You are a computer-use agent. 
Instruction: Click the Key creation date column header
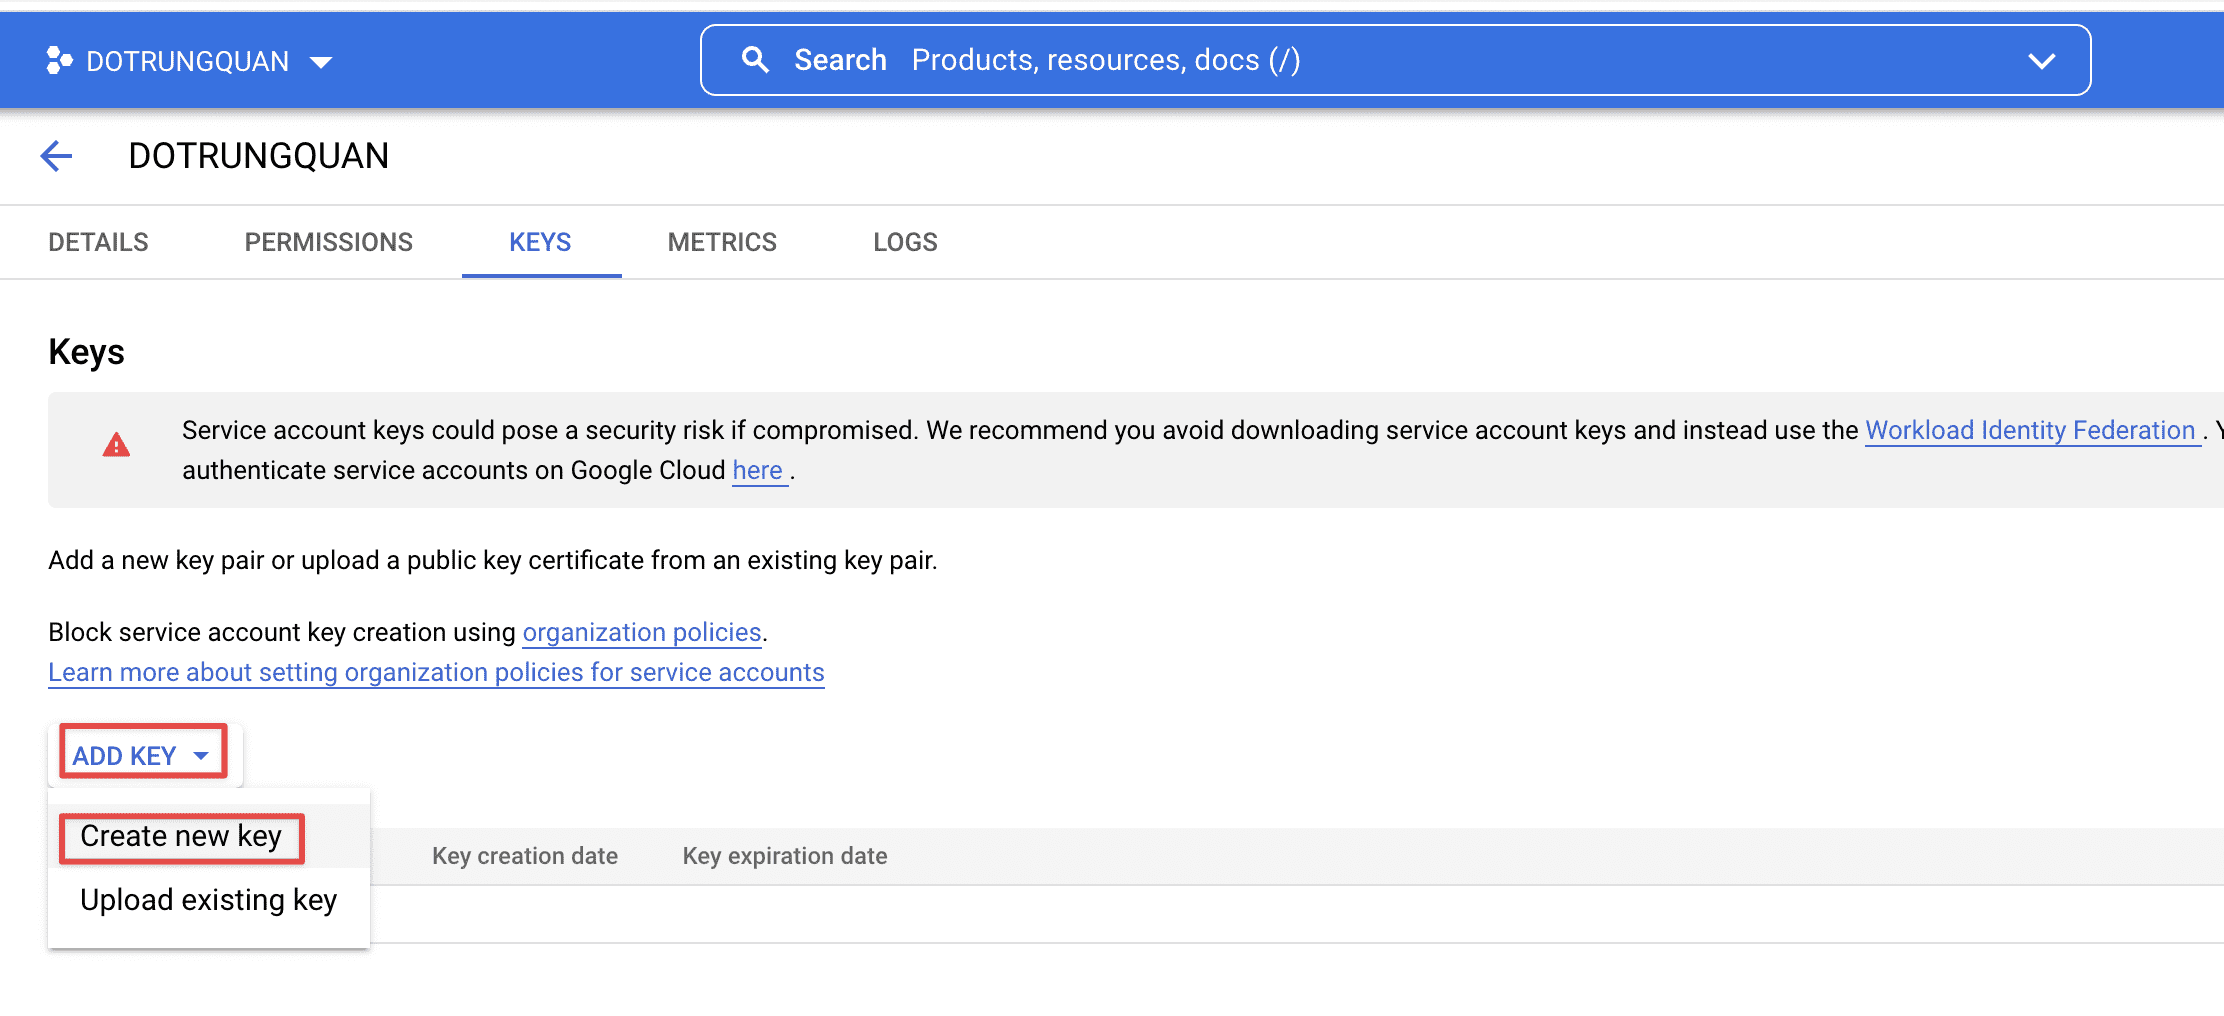pyautogui.click(x=525, y=856)
